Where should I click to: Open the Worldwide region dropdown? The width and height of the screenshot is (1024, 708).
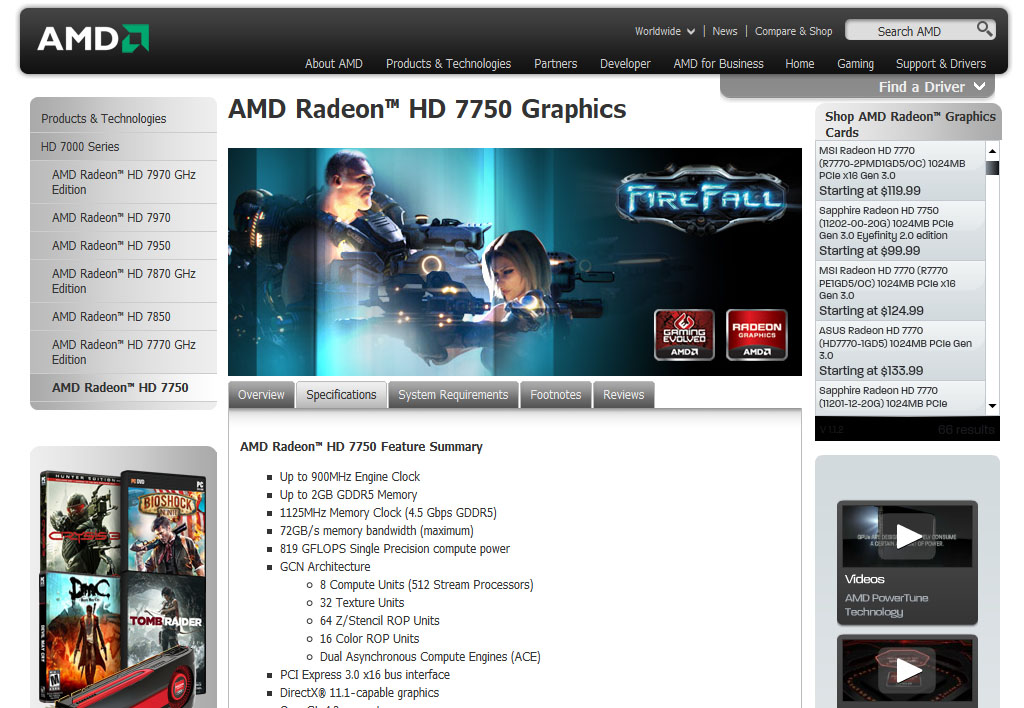665,31
